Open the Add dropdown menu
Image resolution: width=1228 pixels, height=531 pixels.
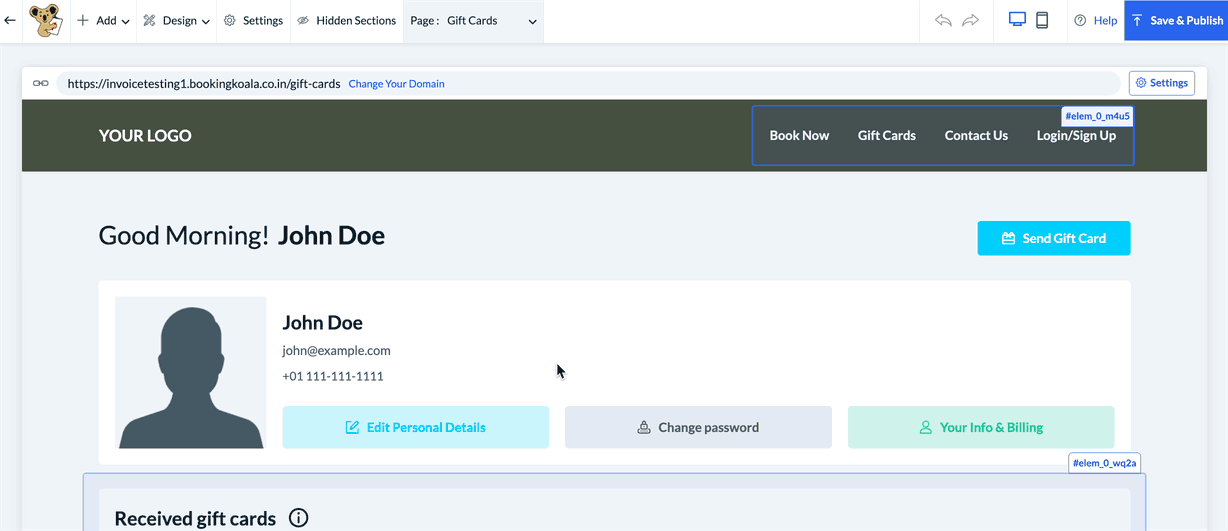[x=104, y=20]
